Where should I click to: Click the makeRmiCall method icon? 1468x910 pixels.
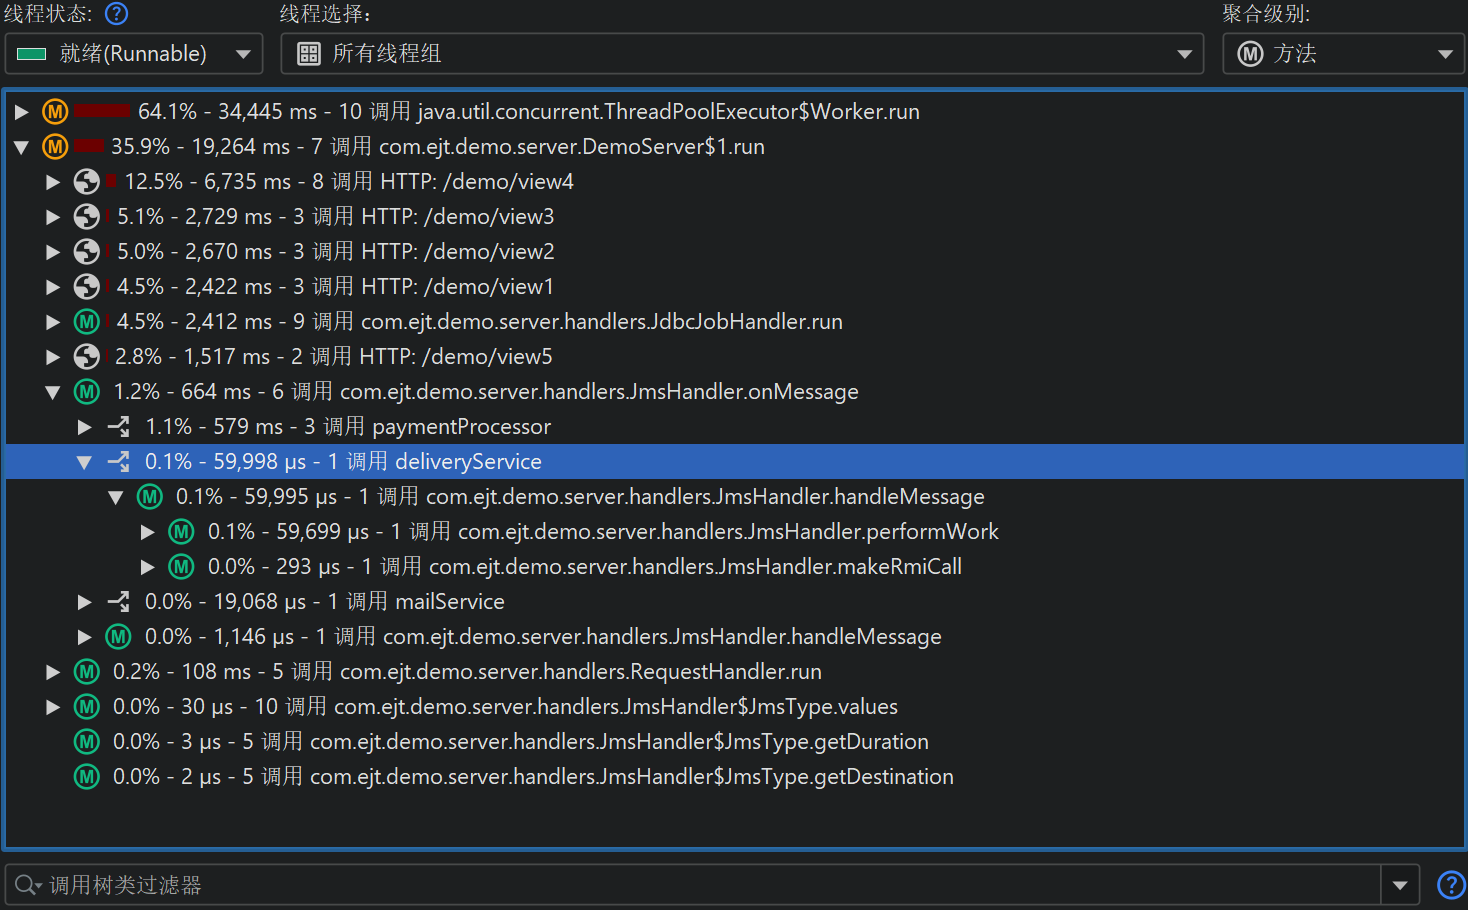click(x=181, y=567)
